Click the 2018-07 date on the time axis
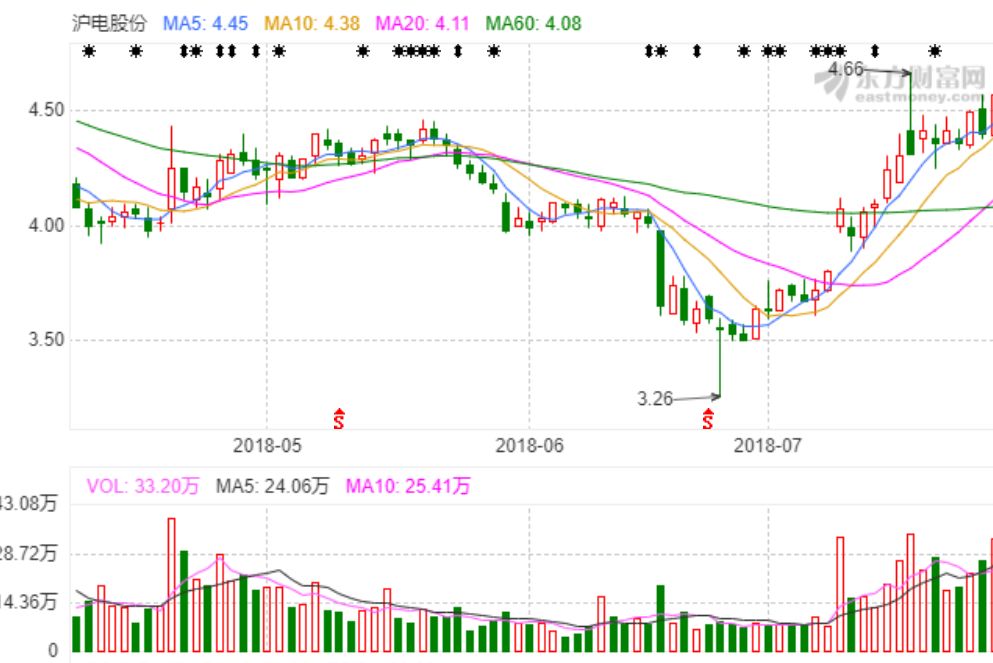 click(768, 444)
